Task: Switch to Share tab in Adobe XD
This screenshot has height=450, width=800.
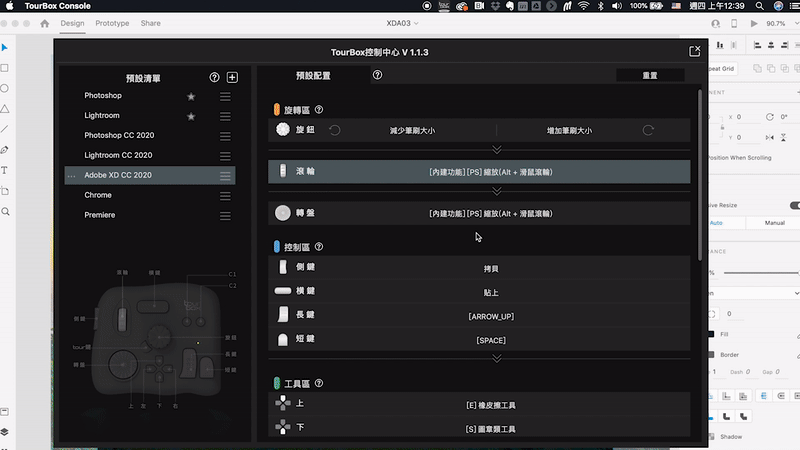Action: [151, 23]
